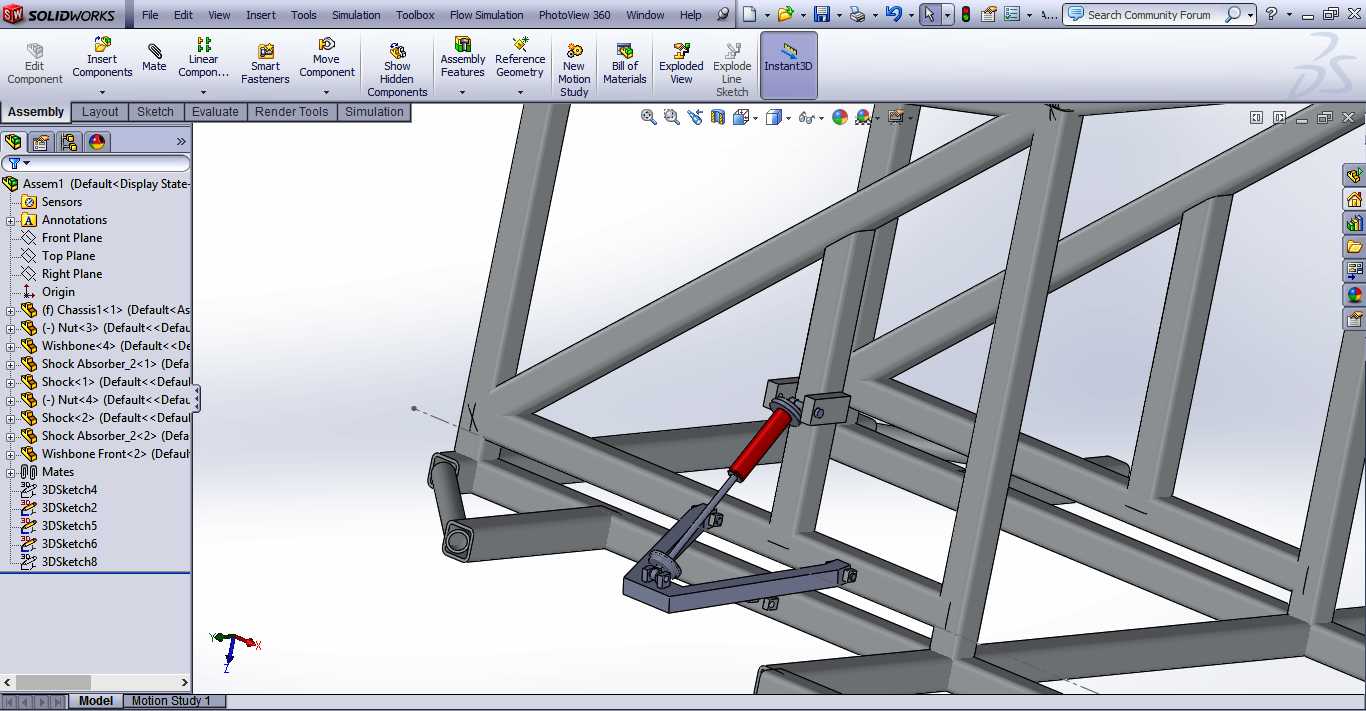Click Reference Geometry tool
The width and height of the screenshot is (1366, 711).
click(520, 58)
